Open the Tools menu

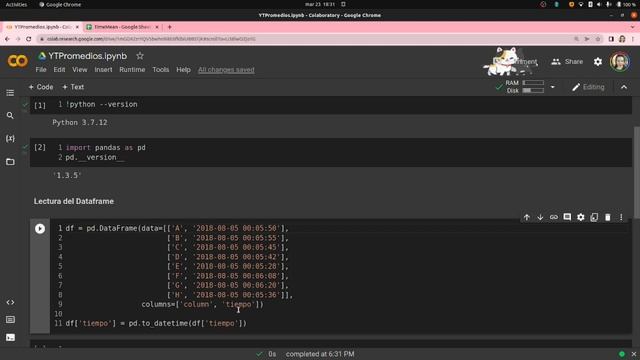click(161, 70)
